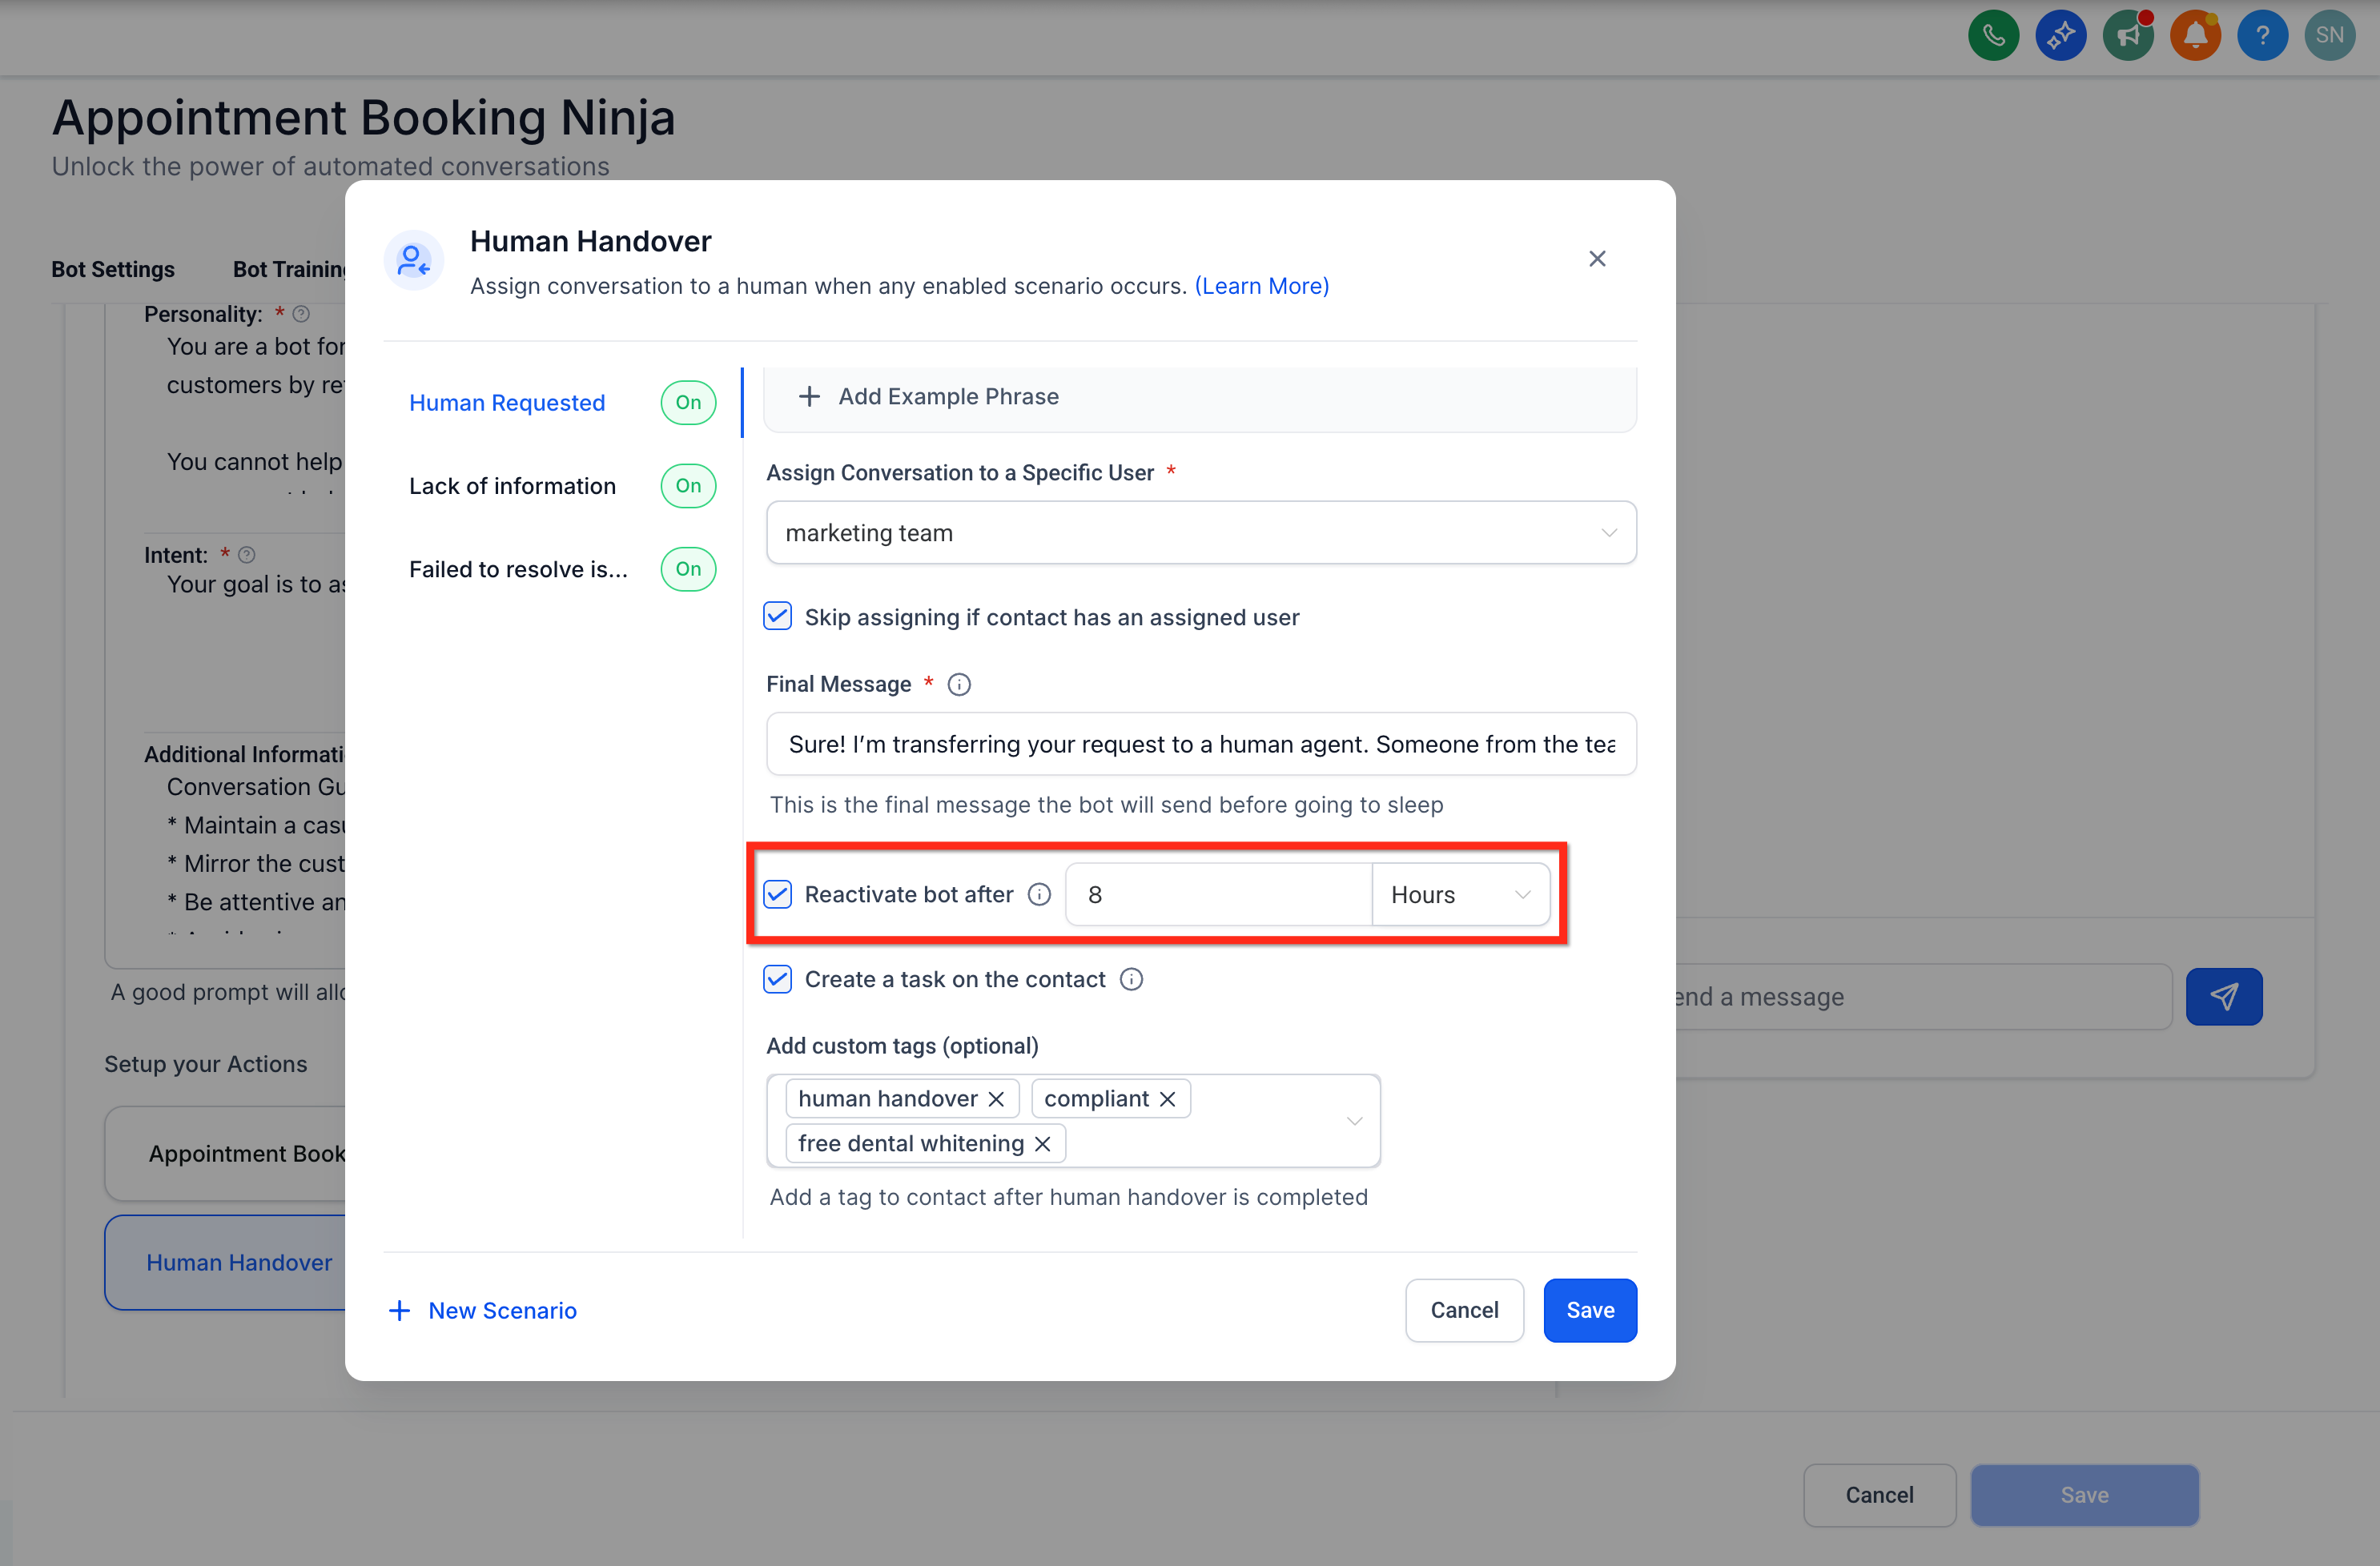Click the blue AI sparkle icon

[x=2060, y=36]
